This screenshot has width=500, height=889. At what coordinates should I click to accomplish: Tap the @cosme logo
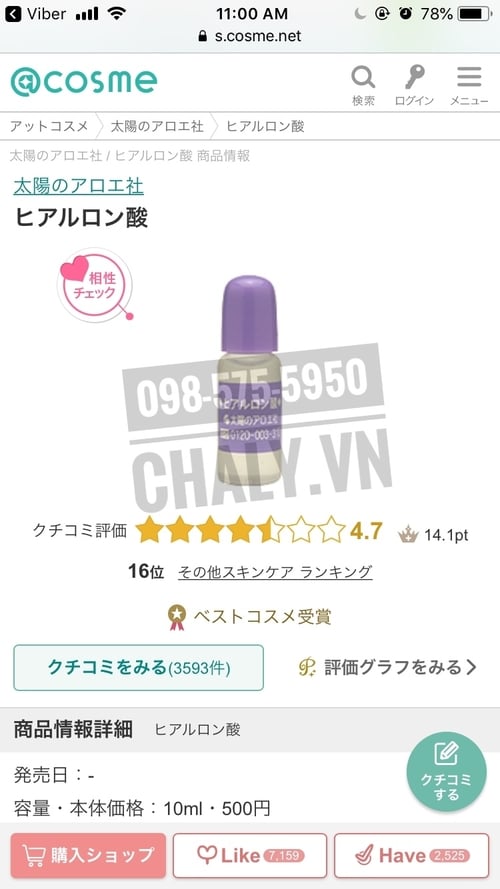click(x=84, y=82)
